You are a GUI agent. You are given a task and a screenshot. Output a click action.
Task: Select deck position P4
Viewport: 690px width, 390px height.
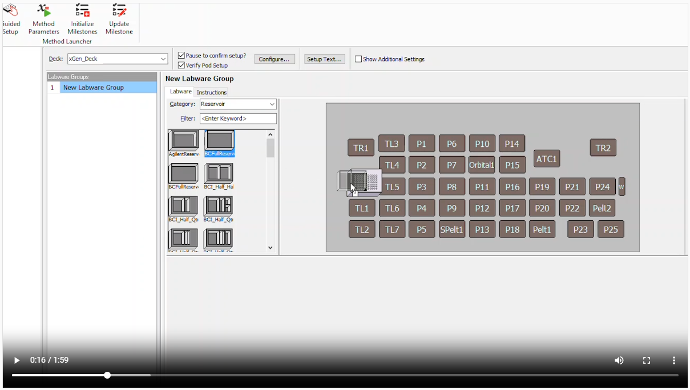coord(422,208)
